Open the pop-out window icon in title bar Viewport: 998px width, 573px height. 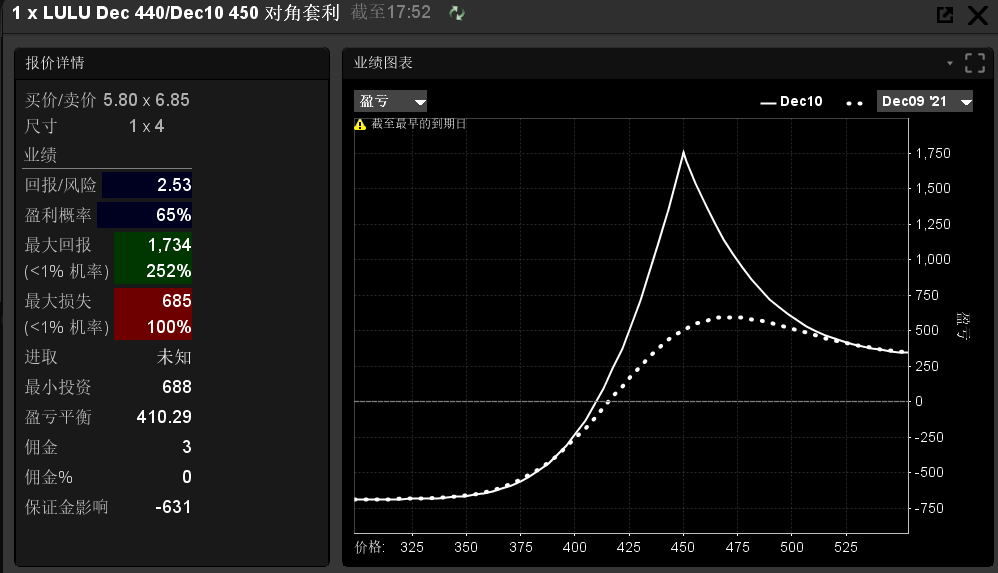tap(945, 15)
